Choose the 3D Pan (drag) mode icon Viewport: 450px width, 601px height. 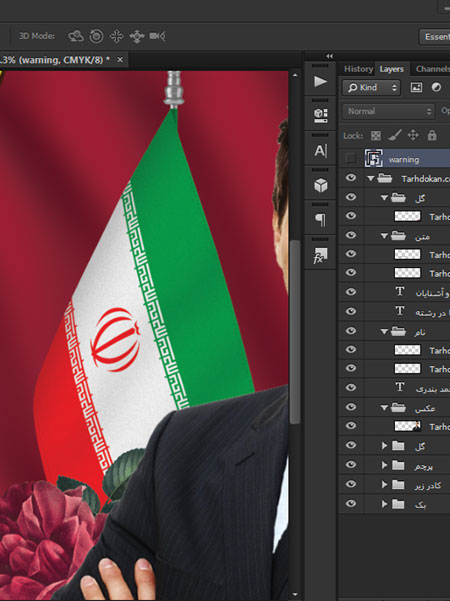[117, 36]
